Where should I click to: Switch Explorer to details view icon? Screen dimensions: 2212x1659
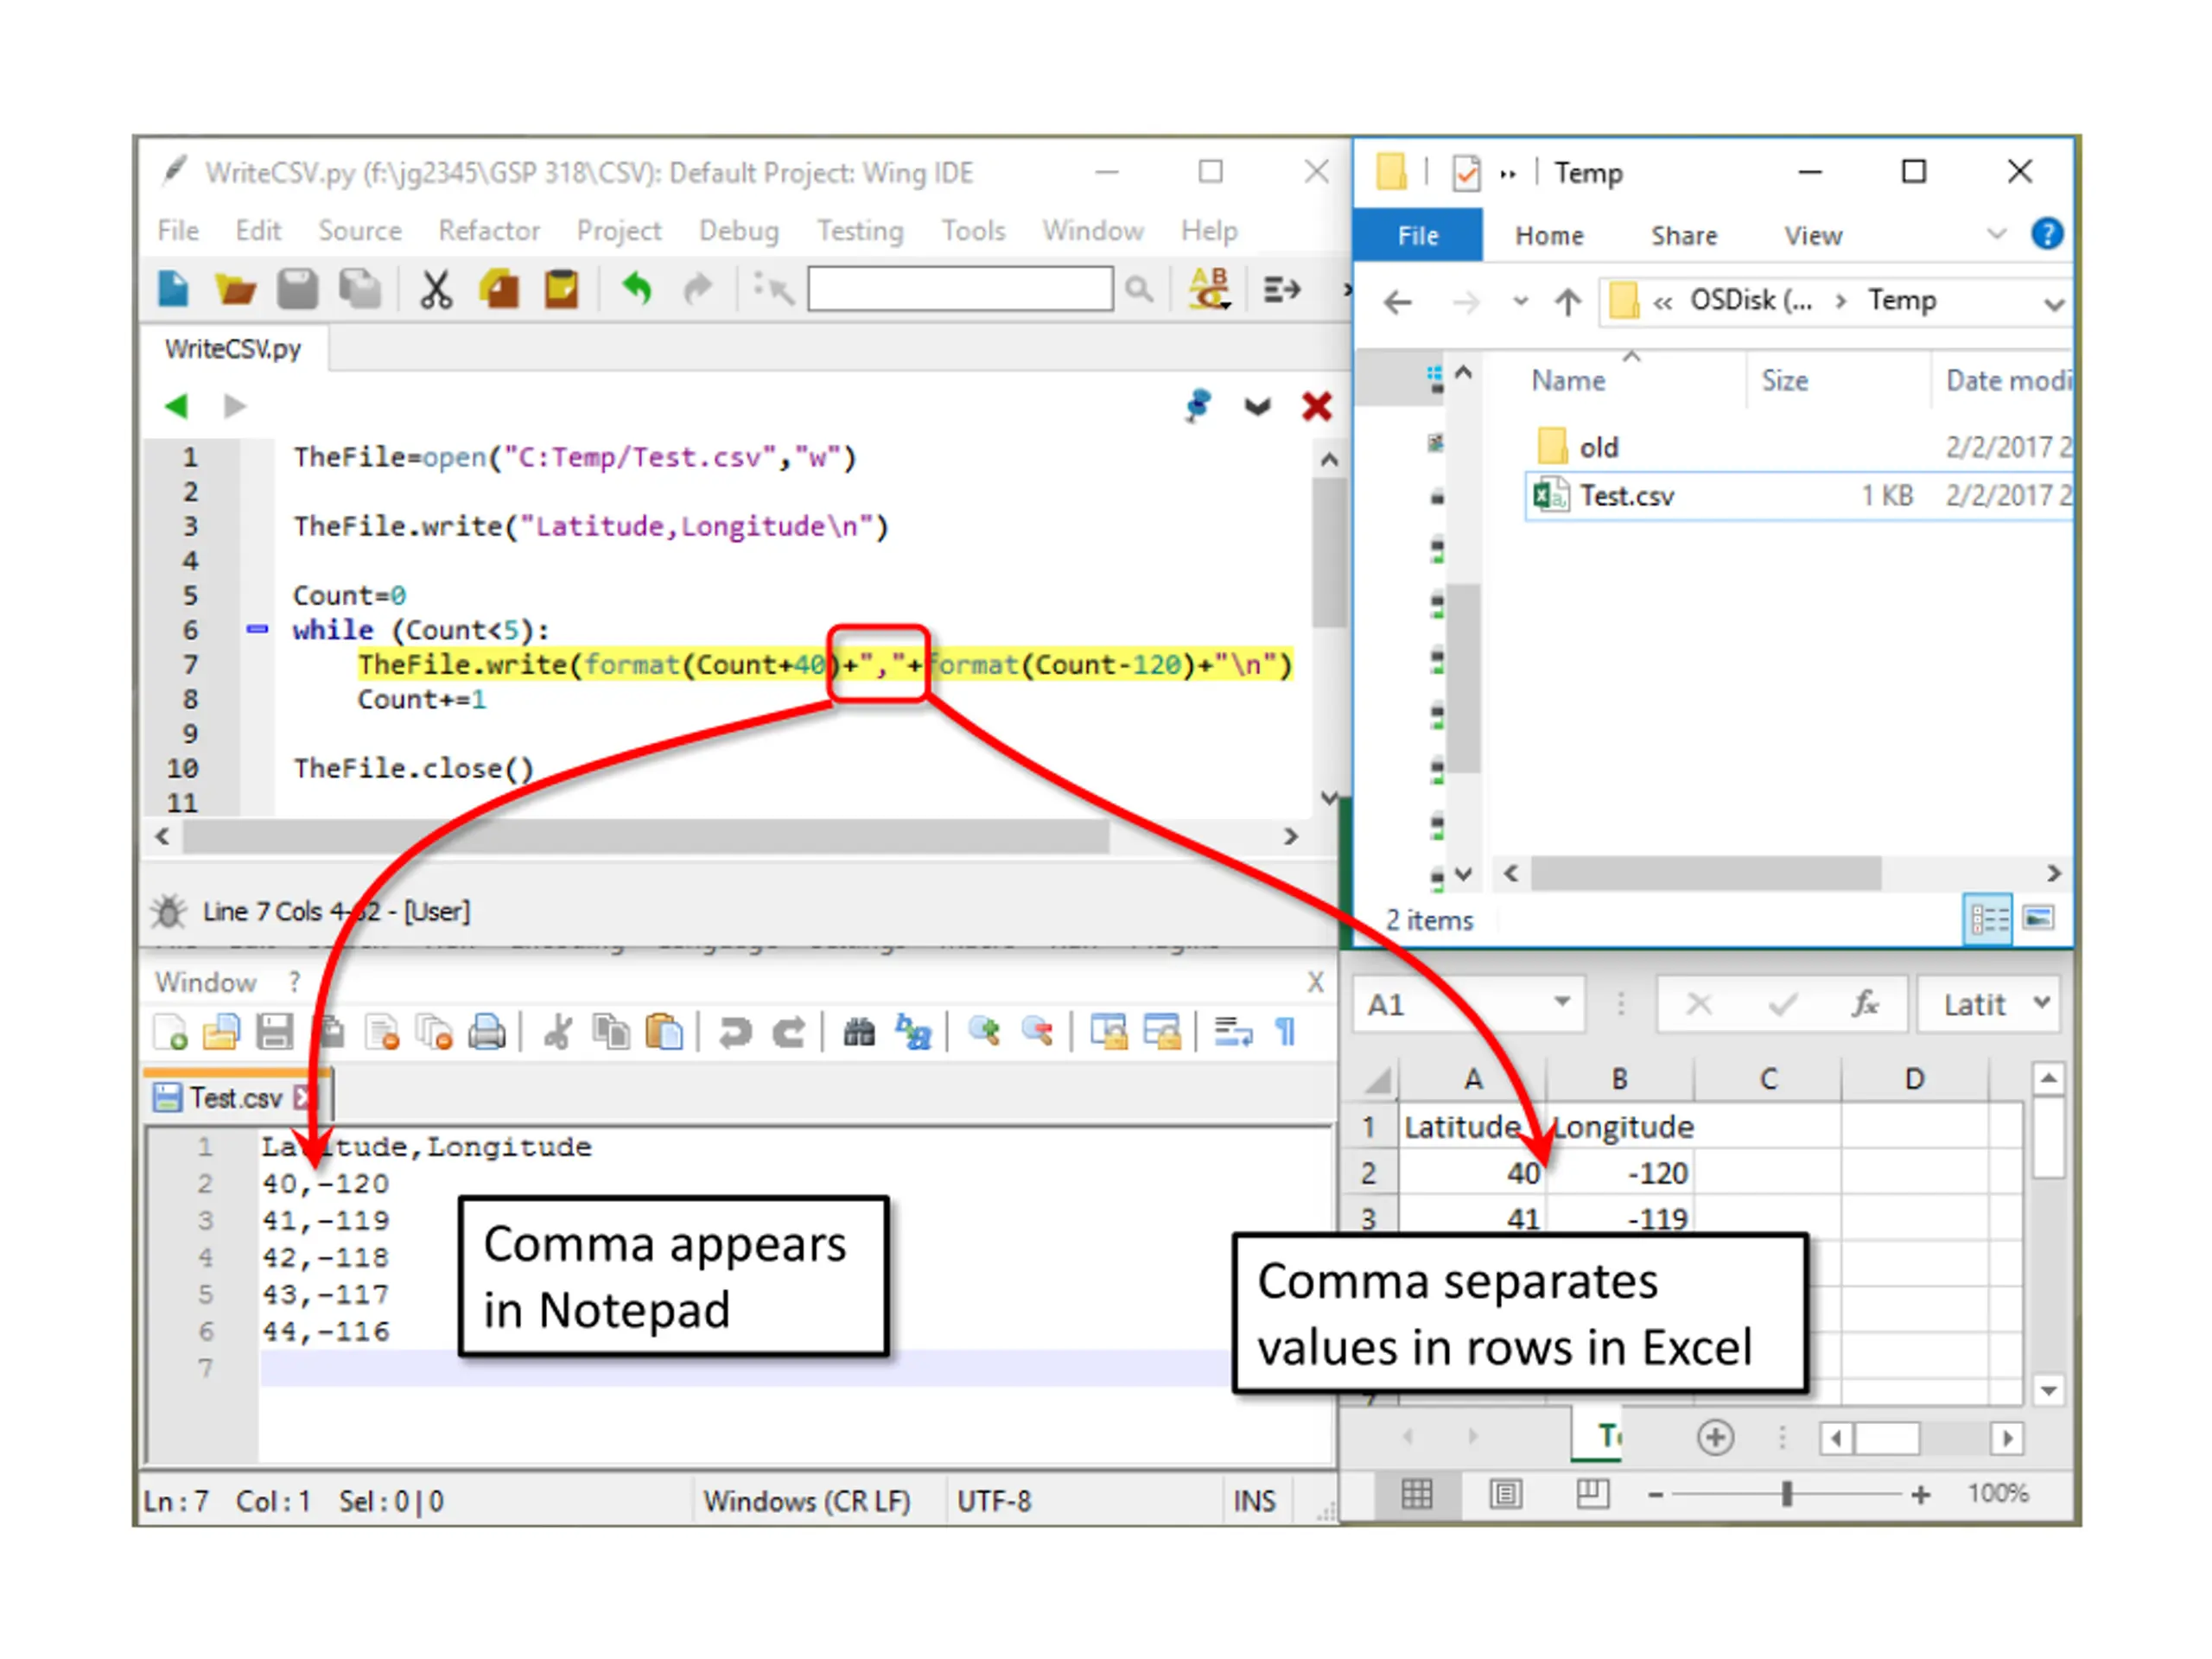pyautogui.click(x=1988, y=918)
